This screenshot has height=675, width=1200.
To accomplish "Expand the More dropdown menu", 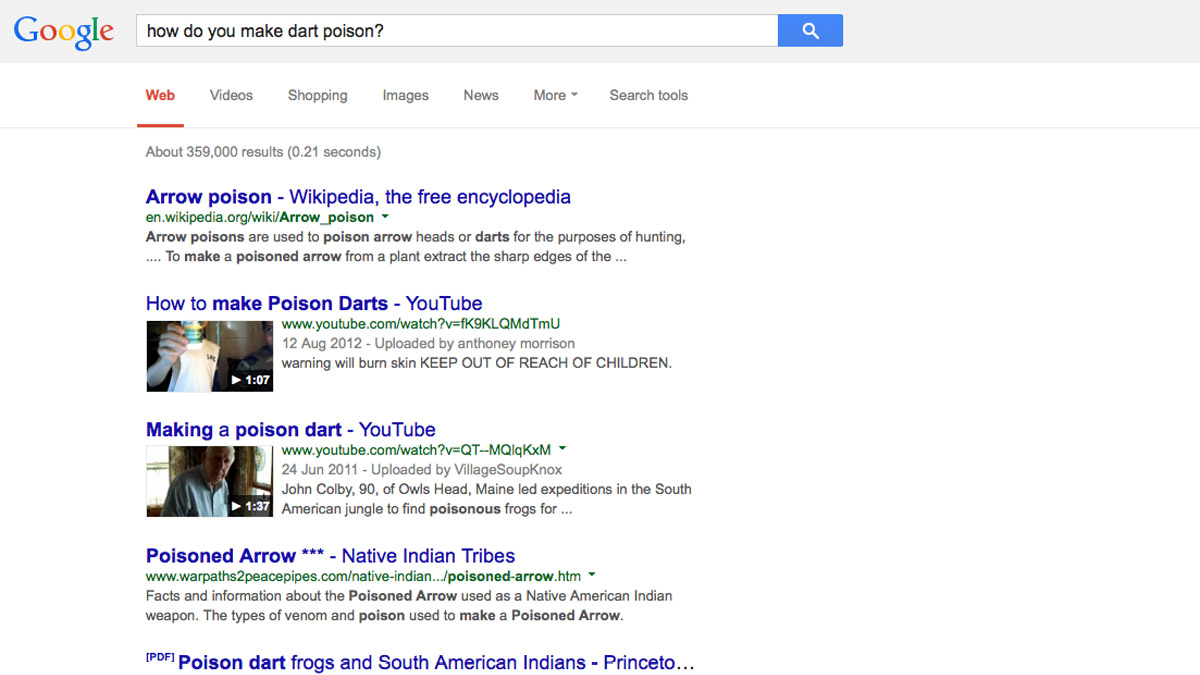I will pos(555,96).
